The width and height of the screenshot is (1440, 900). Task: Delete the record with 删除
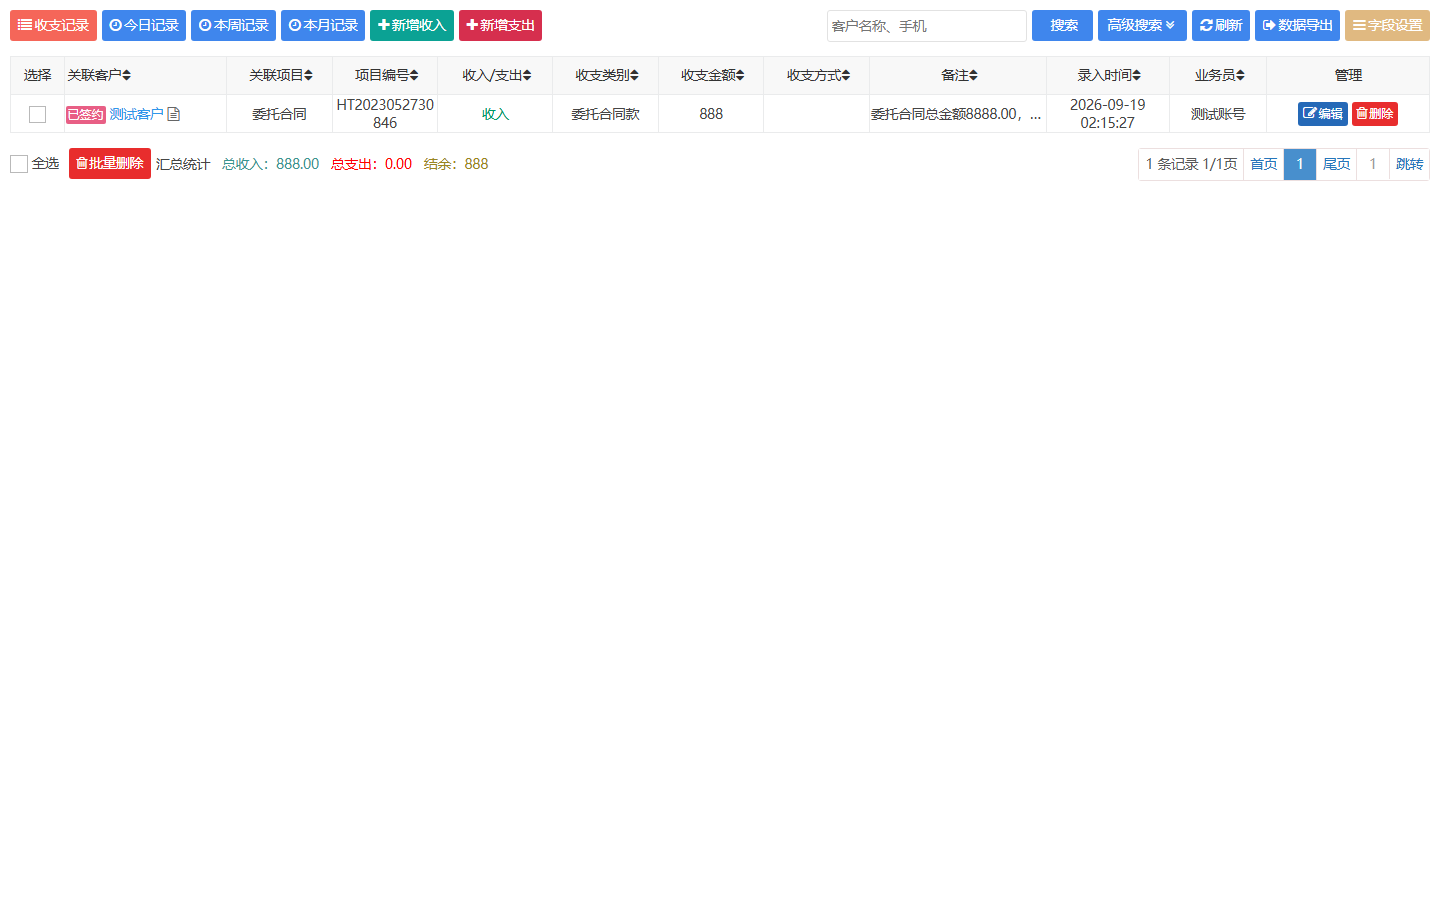pyautogui.click(x=1374, y=114)
